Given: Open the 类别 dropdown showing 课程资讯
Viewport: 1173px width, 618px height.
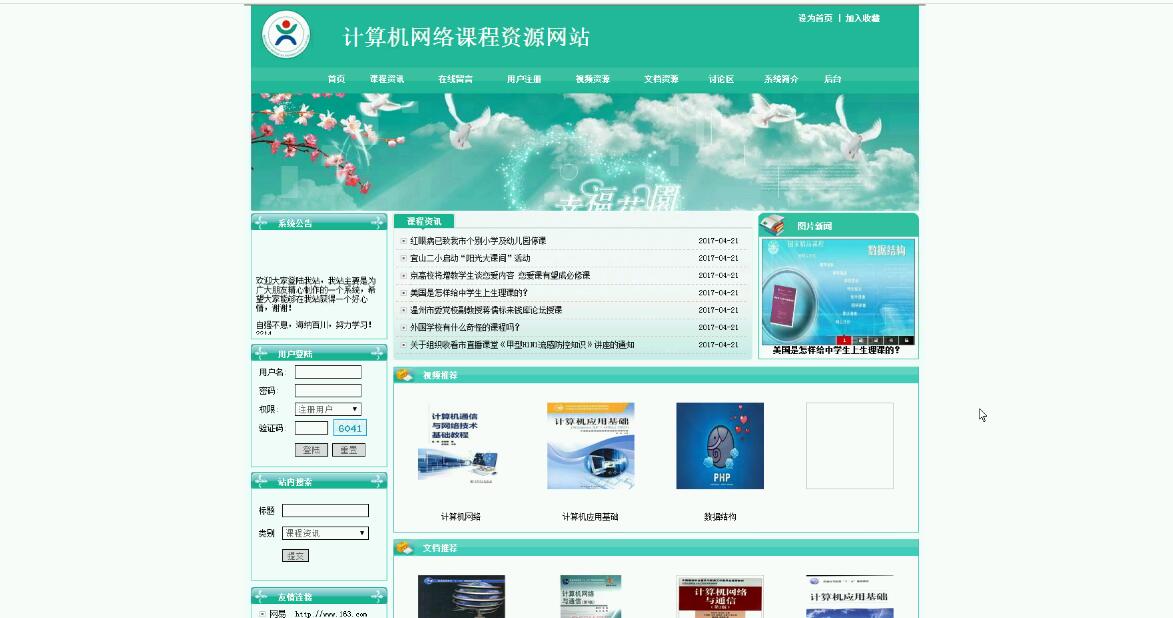Looking at the screenshot, I should (325, 533).
